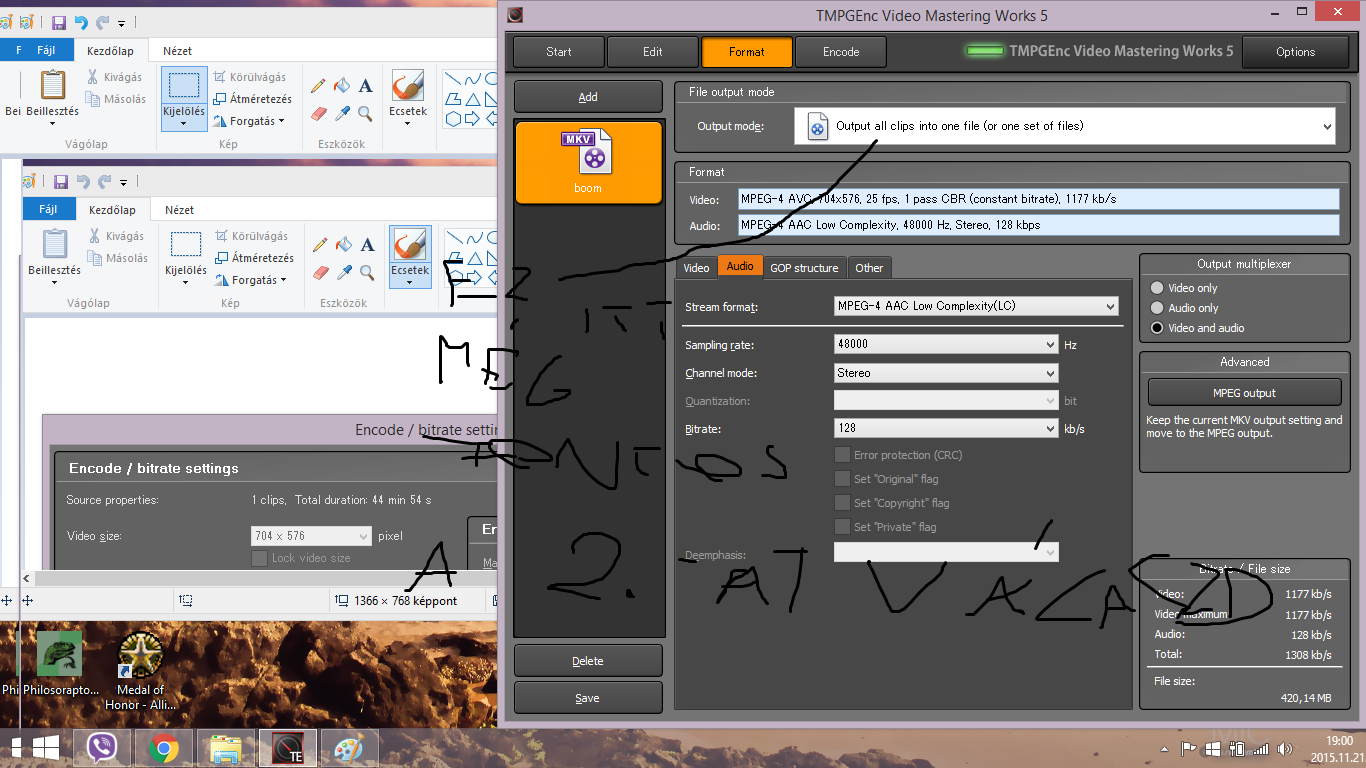Image resolution: width=1366 pixels, height=768 pixels.
Task: Toggle Set "Original" flag checkbox
Action: (842, 479)
